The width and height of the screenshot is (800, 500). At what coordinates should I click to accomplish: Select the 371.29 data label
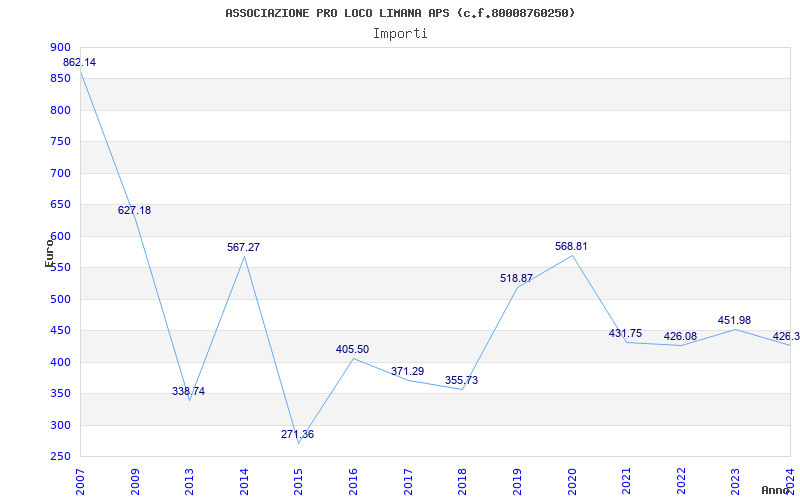[x=407, y=371]
